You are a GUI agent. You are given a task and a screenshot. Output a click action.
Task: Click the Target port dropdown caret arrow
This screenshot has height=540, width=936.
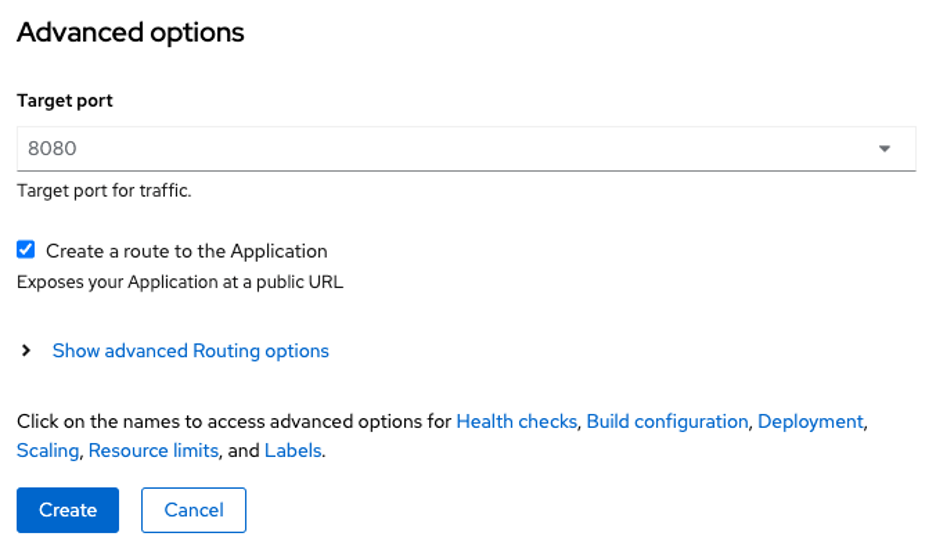point(884,149)
